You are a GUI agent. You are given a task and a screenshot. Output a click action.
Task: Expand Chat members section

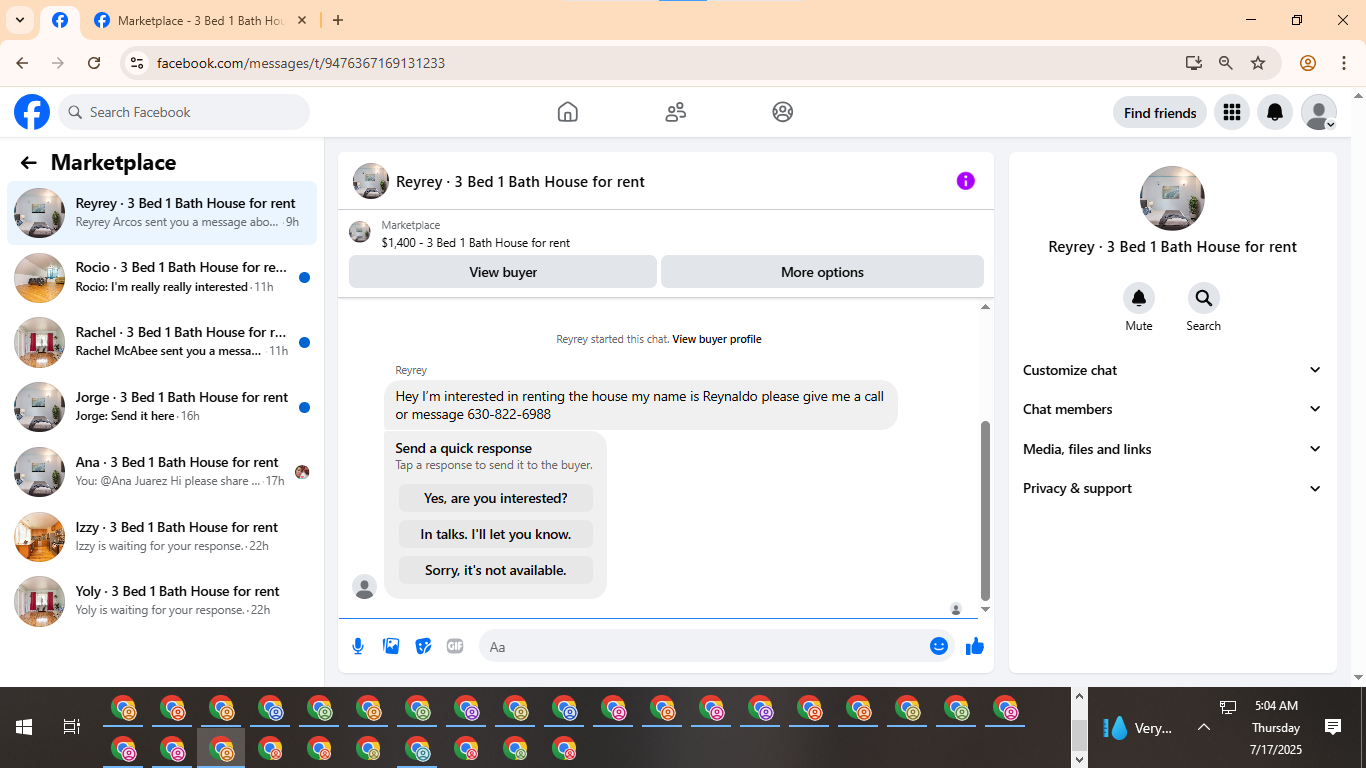[1172, 409]
